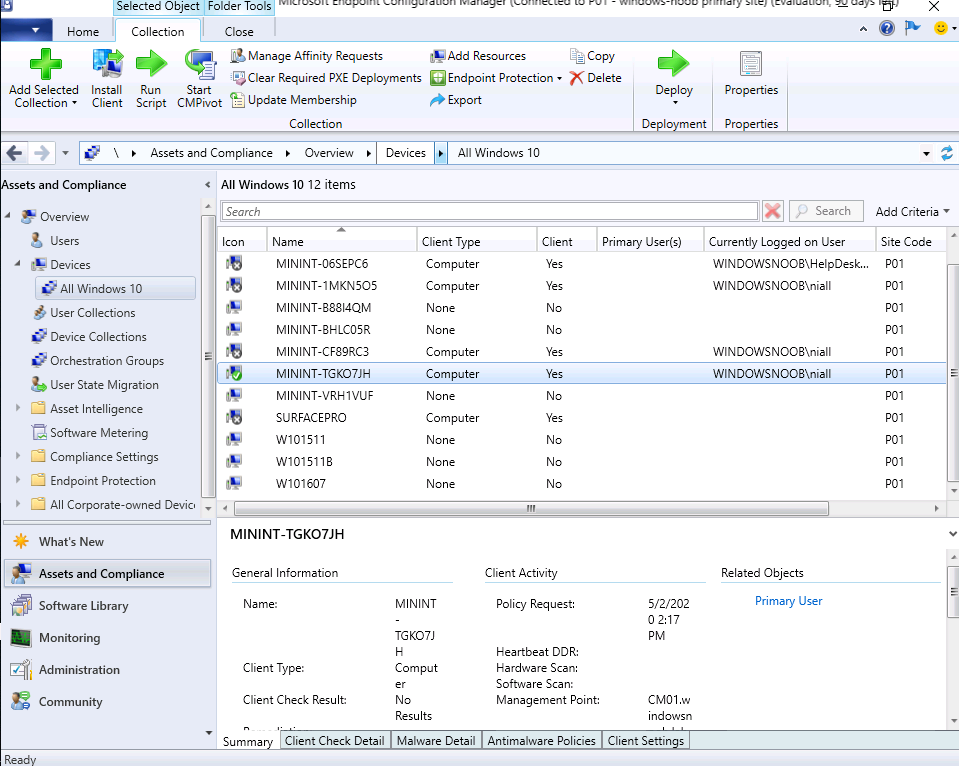Click the Primary User related object link
Screen dimensions: 959x766
pyautogui.click(x=788, y=601)
